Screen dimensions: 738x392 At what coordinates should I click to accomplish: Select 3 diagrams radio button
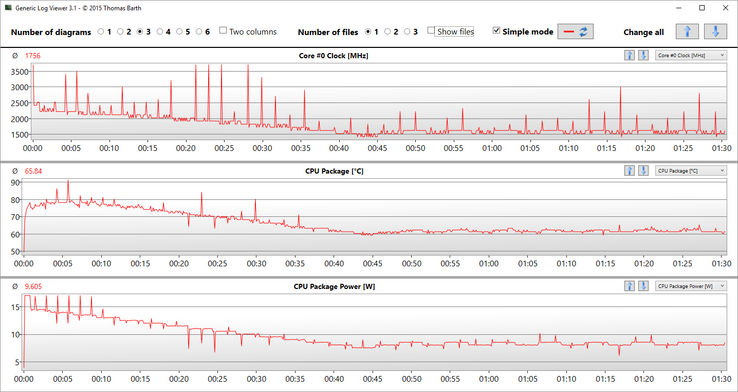[x=140, y=32]
